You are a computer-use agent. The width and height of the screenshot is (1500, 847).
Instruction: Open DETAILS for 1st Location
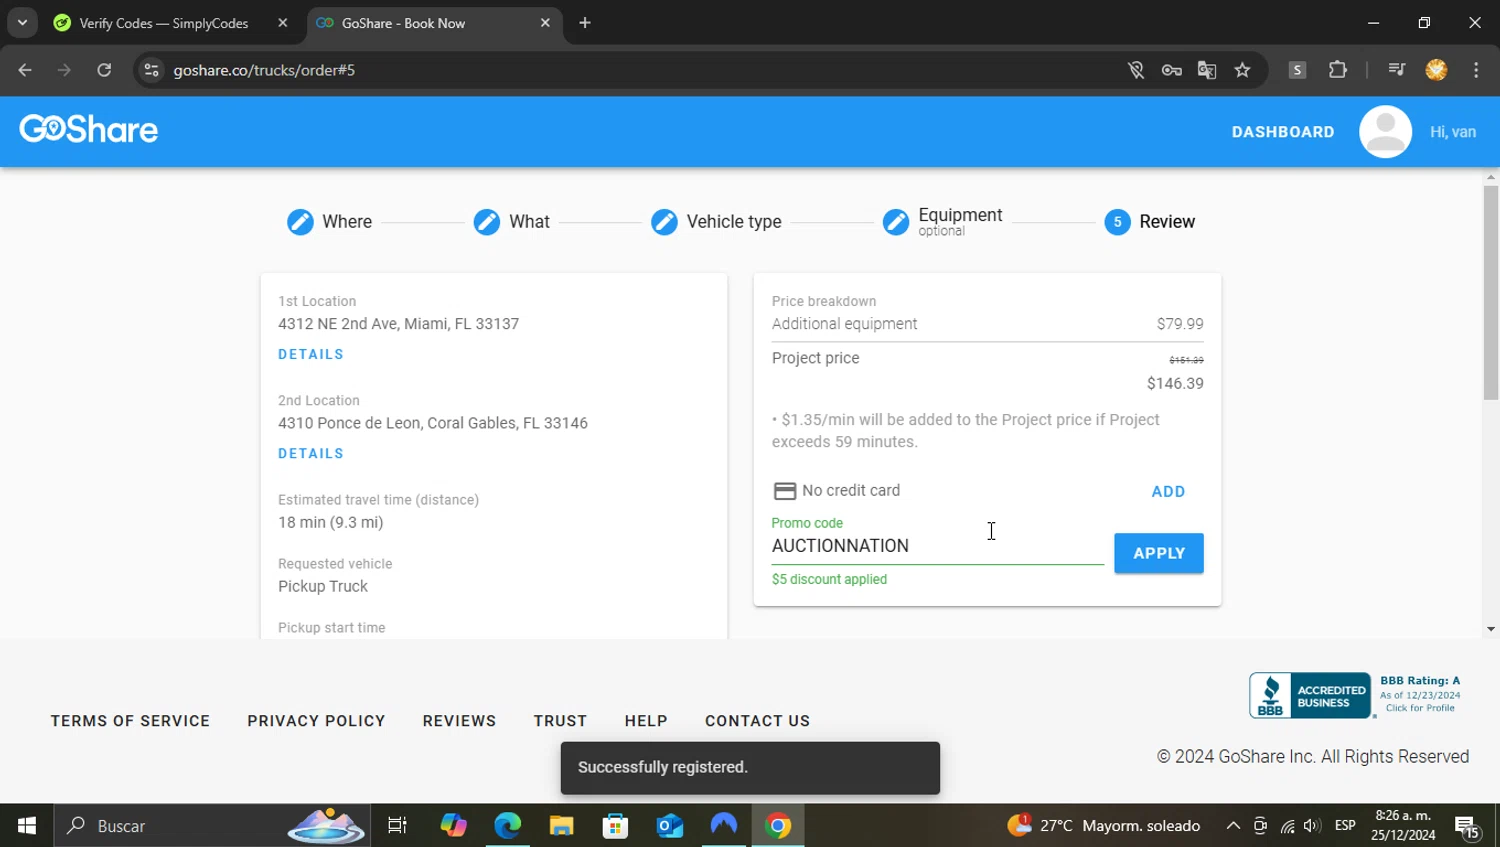click(311, 354)
